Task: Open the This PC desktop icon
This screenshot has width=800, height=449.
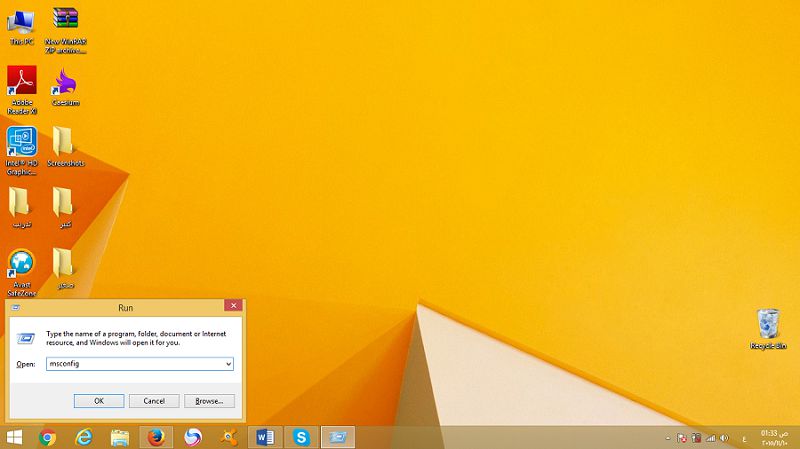Action: coord(21,27)
